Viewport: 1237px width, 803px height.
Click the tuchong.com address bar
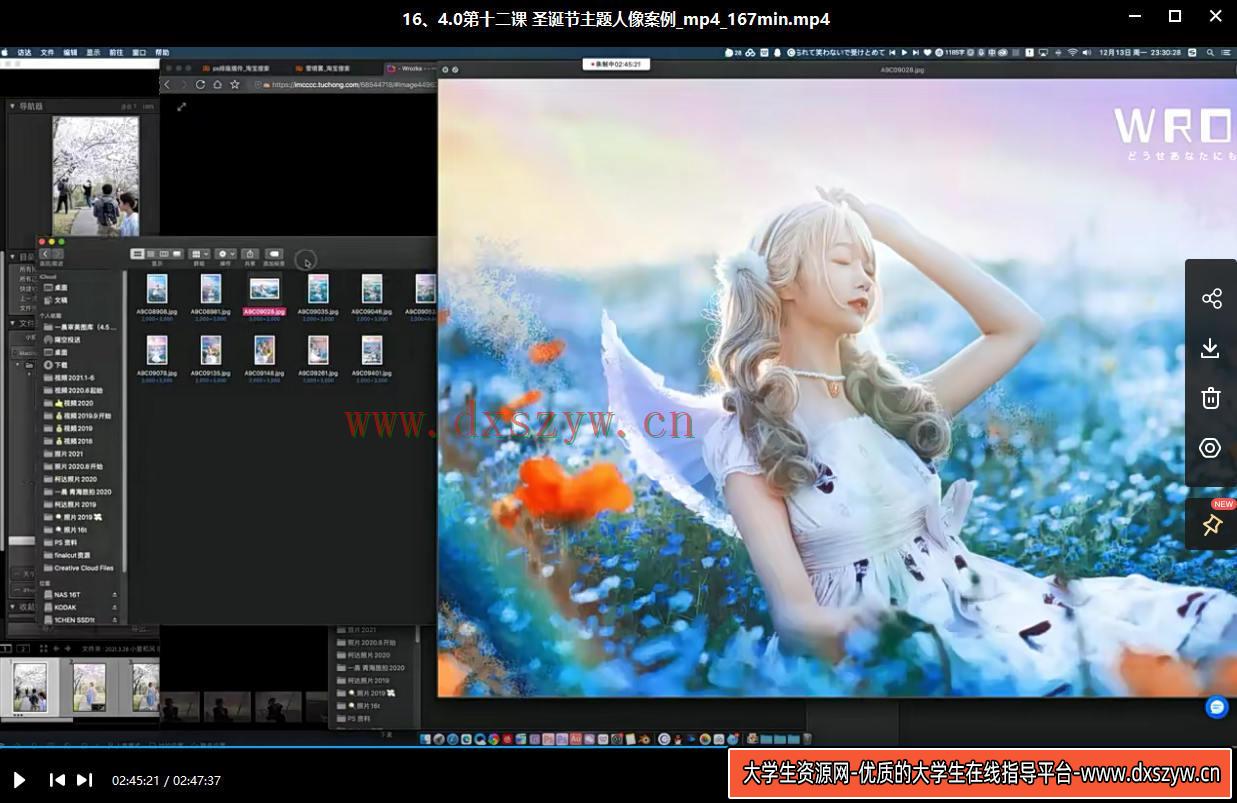(x=345, y=85)
